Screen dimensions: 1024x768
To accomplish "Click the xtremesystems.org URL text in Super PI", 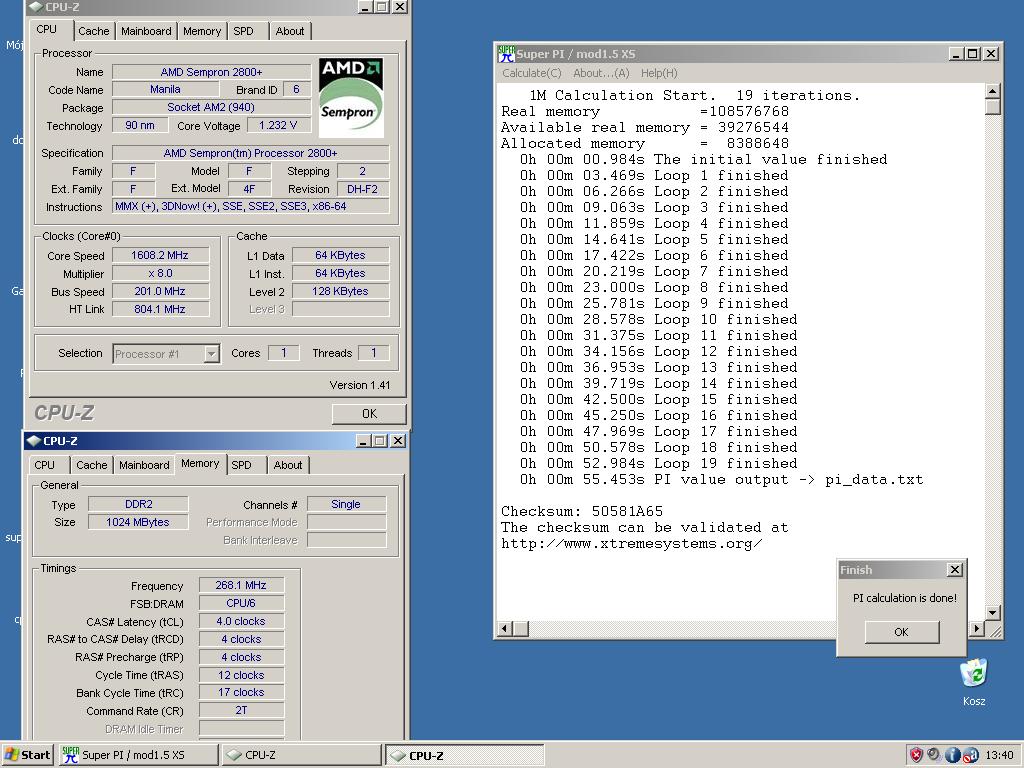I will 632,543.
